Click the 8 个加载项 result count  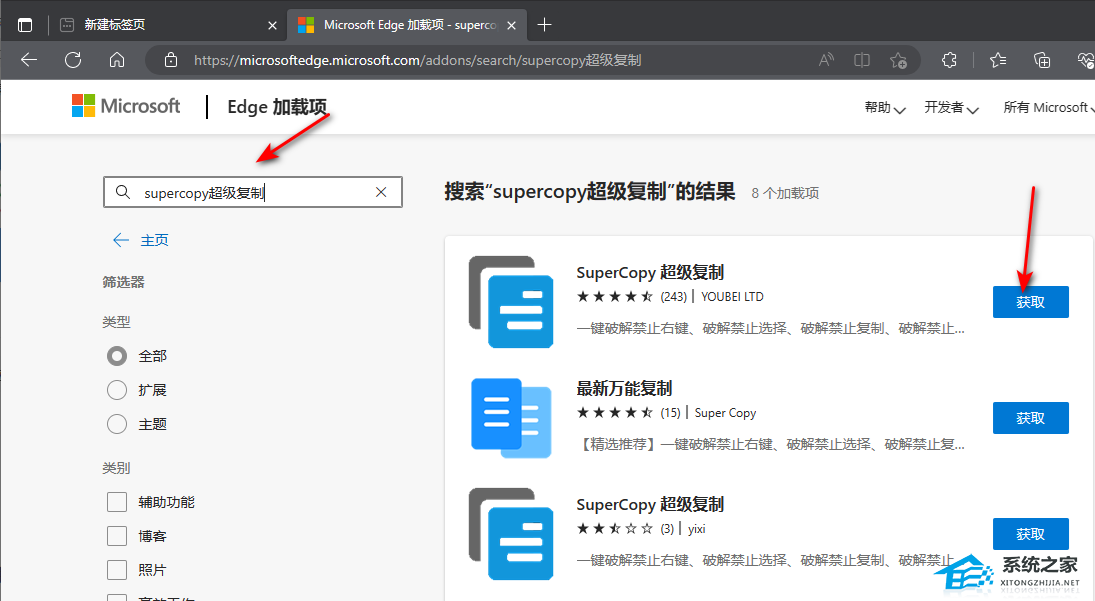(x=785, y=193)
